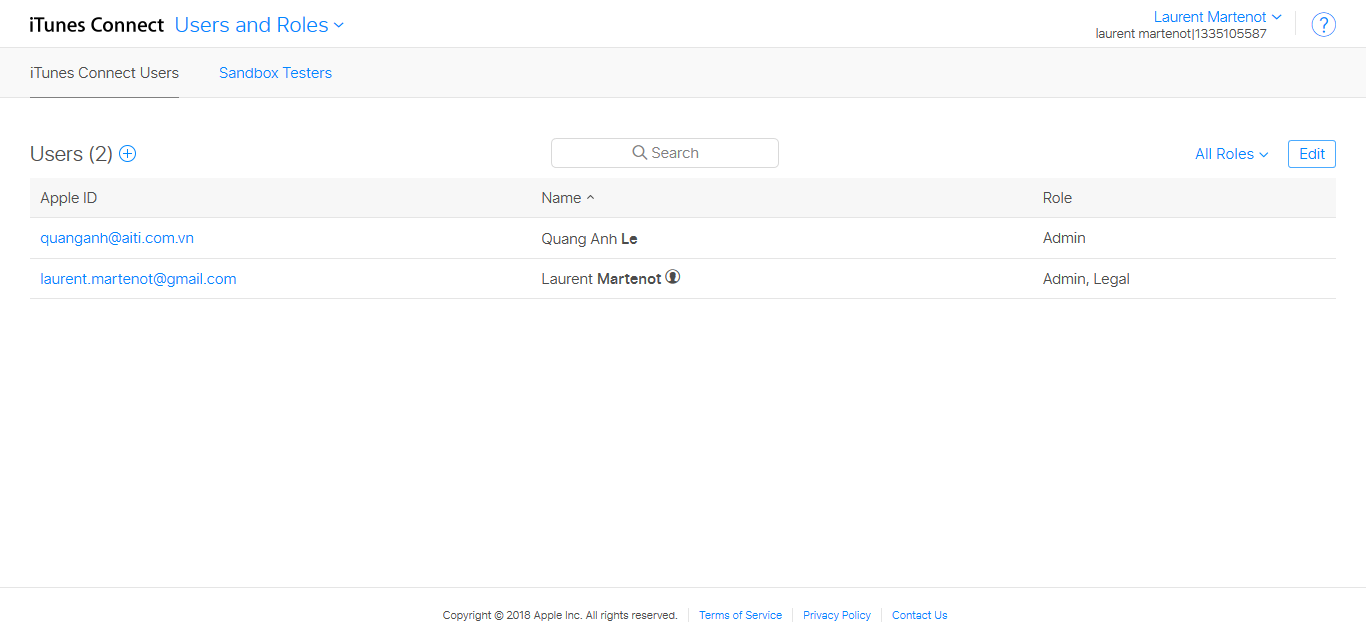This screenshot has height=642, width=1366.
Task: Select the iTunes Connect Users tab
Action: (104, 73)
